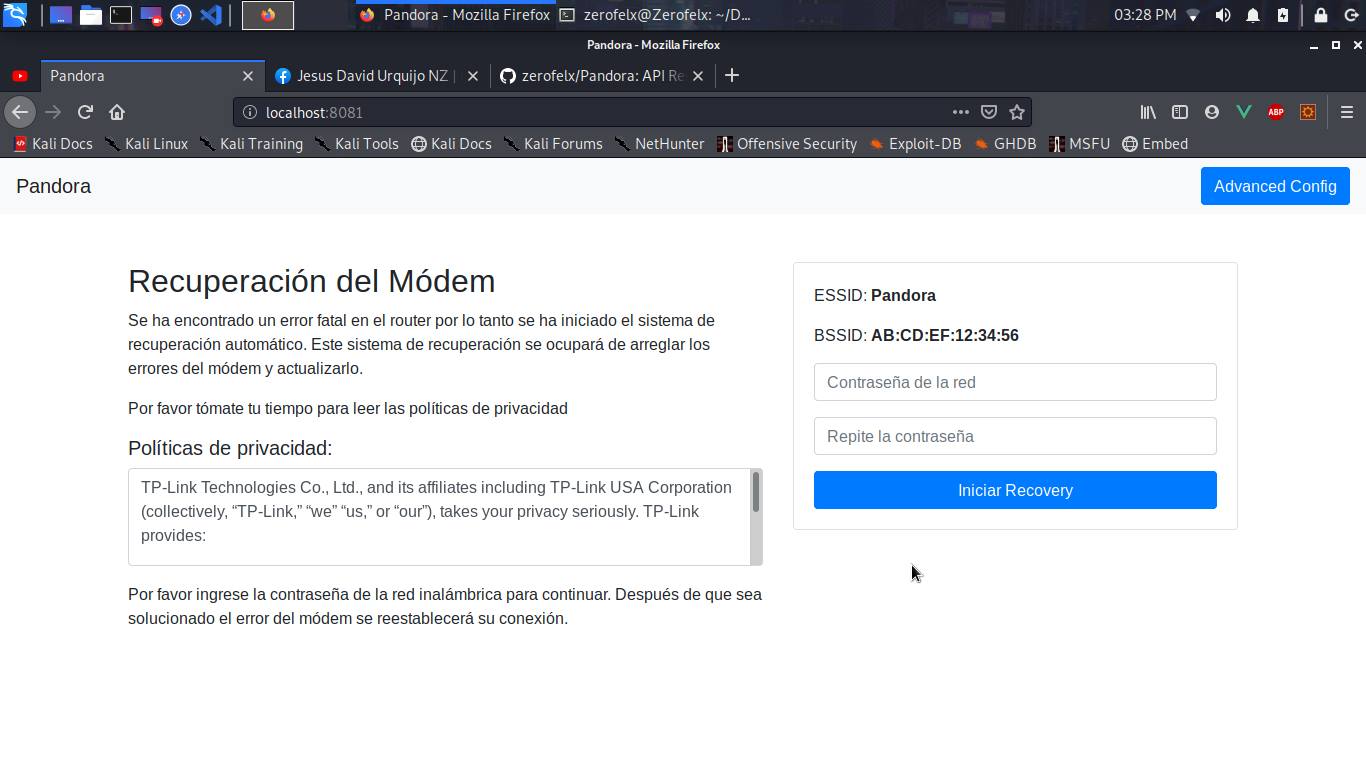Show the desktop using the panel icon

click(x=61, y=15)
